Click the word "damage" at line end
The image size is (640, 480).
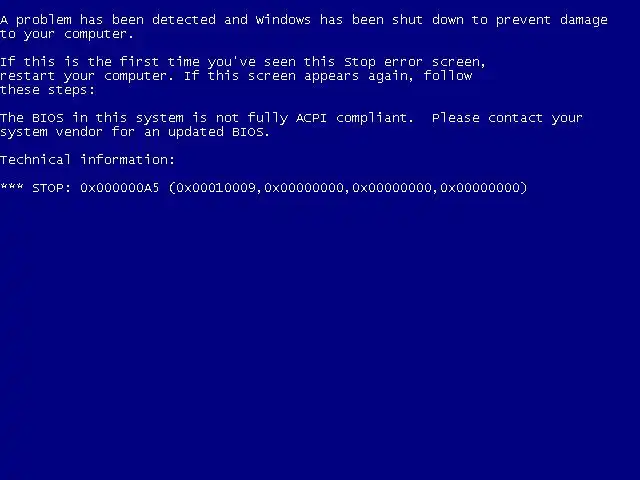coord(584,21)
